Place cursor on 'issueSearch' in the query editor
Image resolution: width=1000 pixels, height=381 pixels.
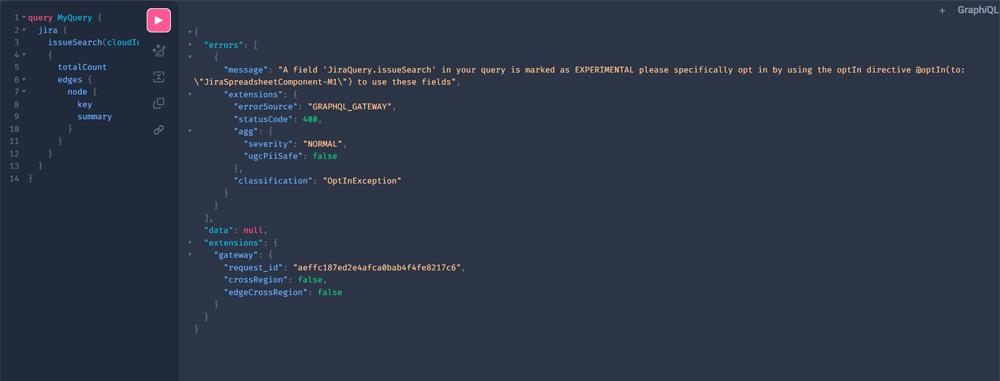click(75, 42)
